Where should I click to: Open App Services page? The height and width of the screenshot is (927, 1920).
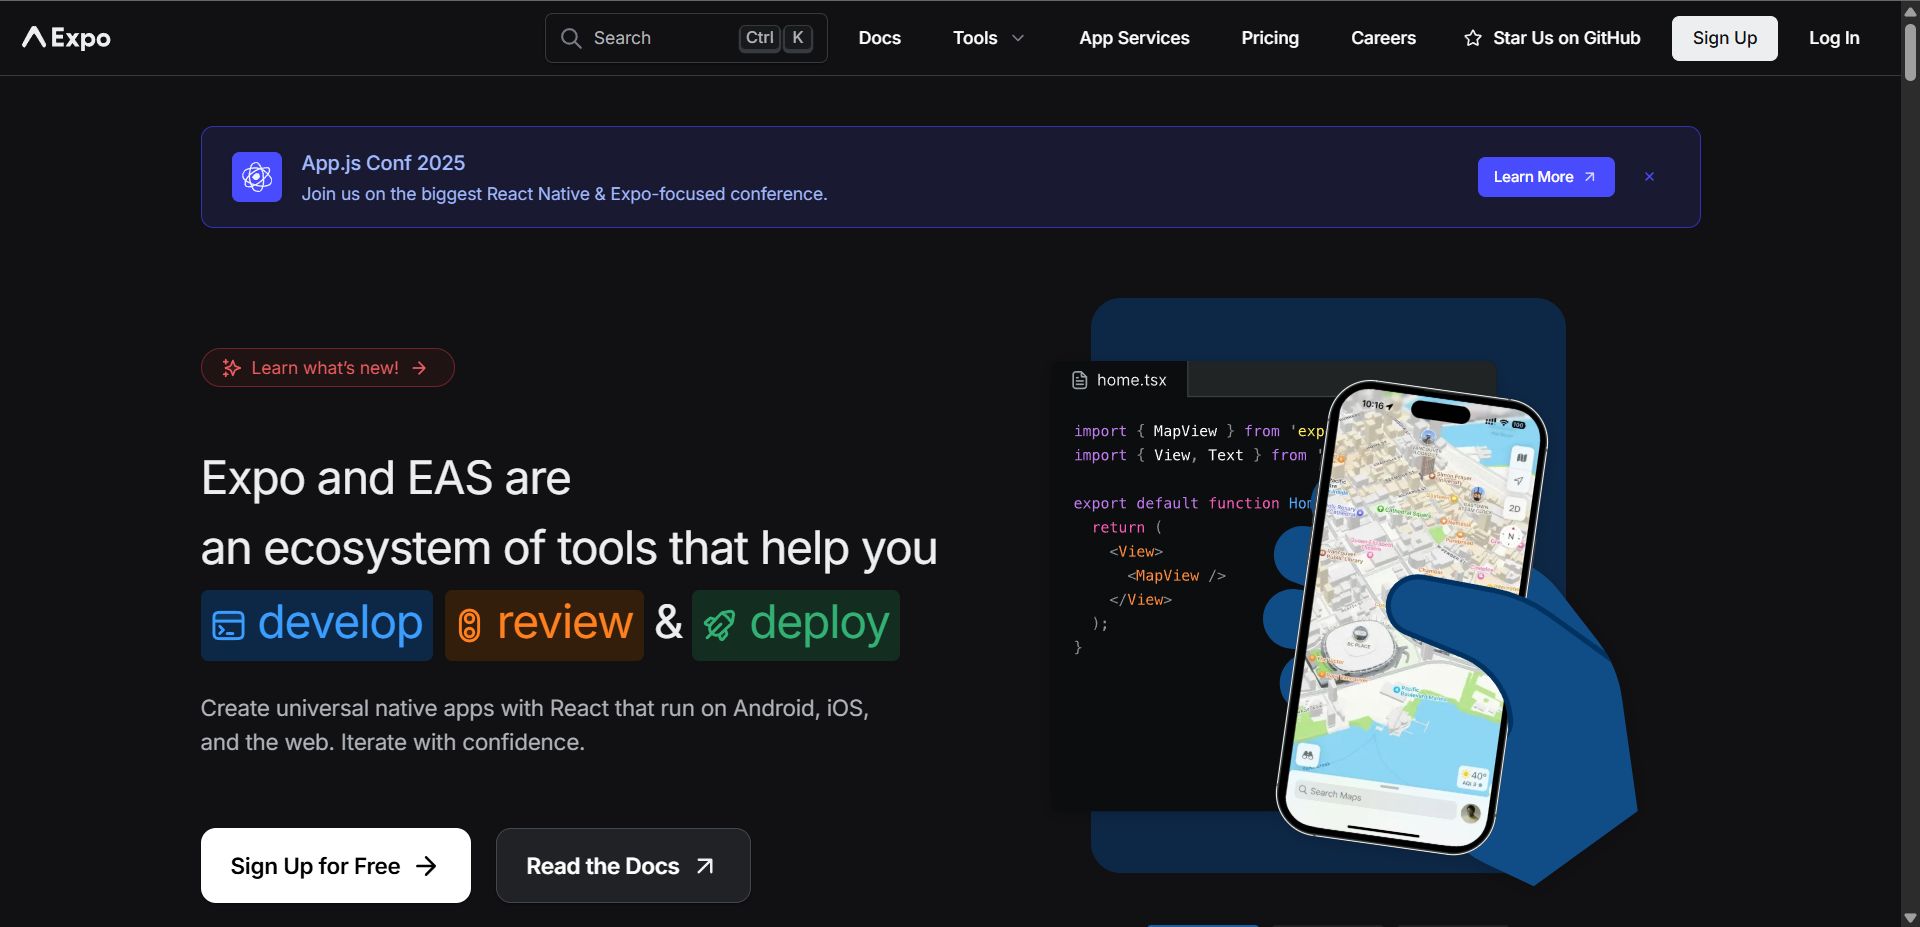(x=1134, y=38)
